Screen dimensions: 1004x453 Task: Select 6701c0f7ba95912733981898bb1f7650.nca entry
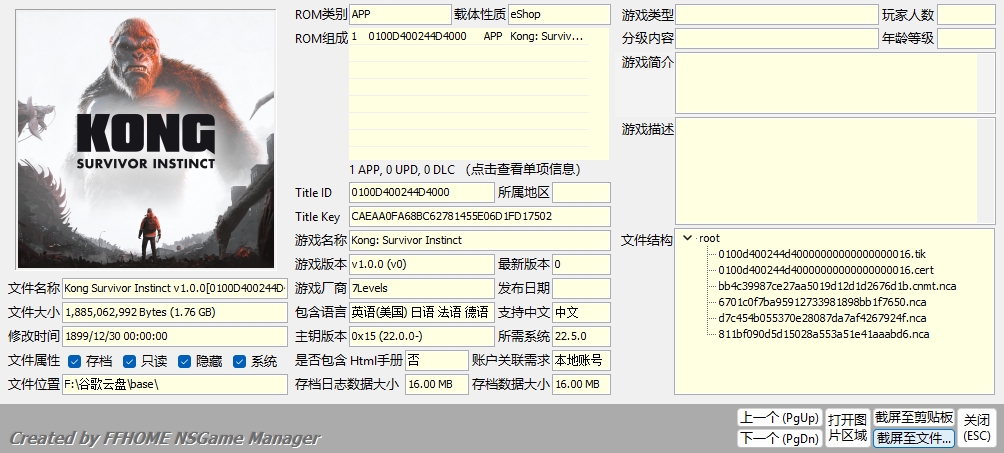coord(822,302)
